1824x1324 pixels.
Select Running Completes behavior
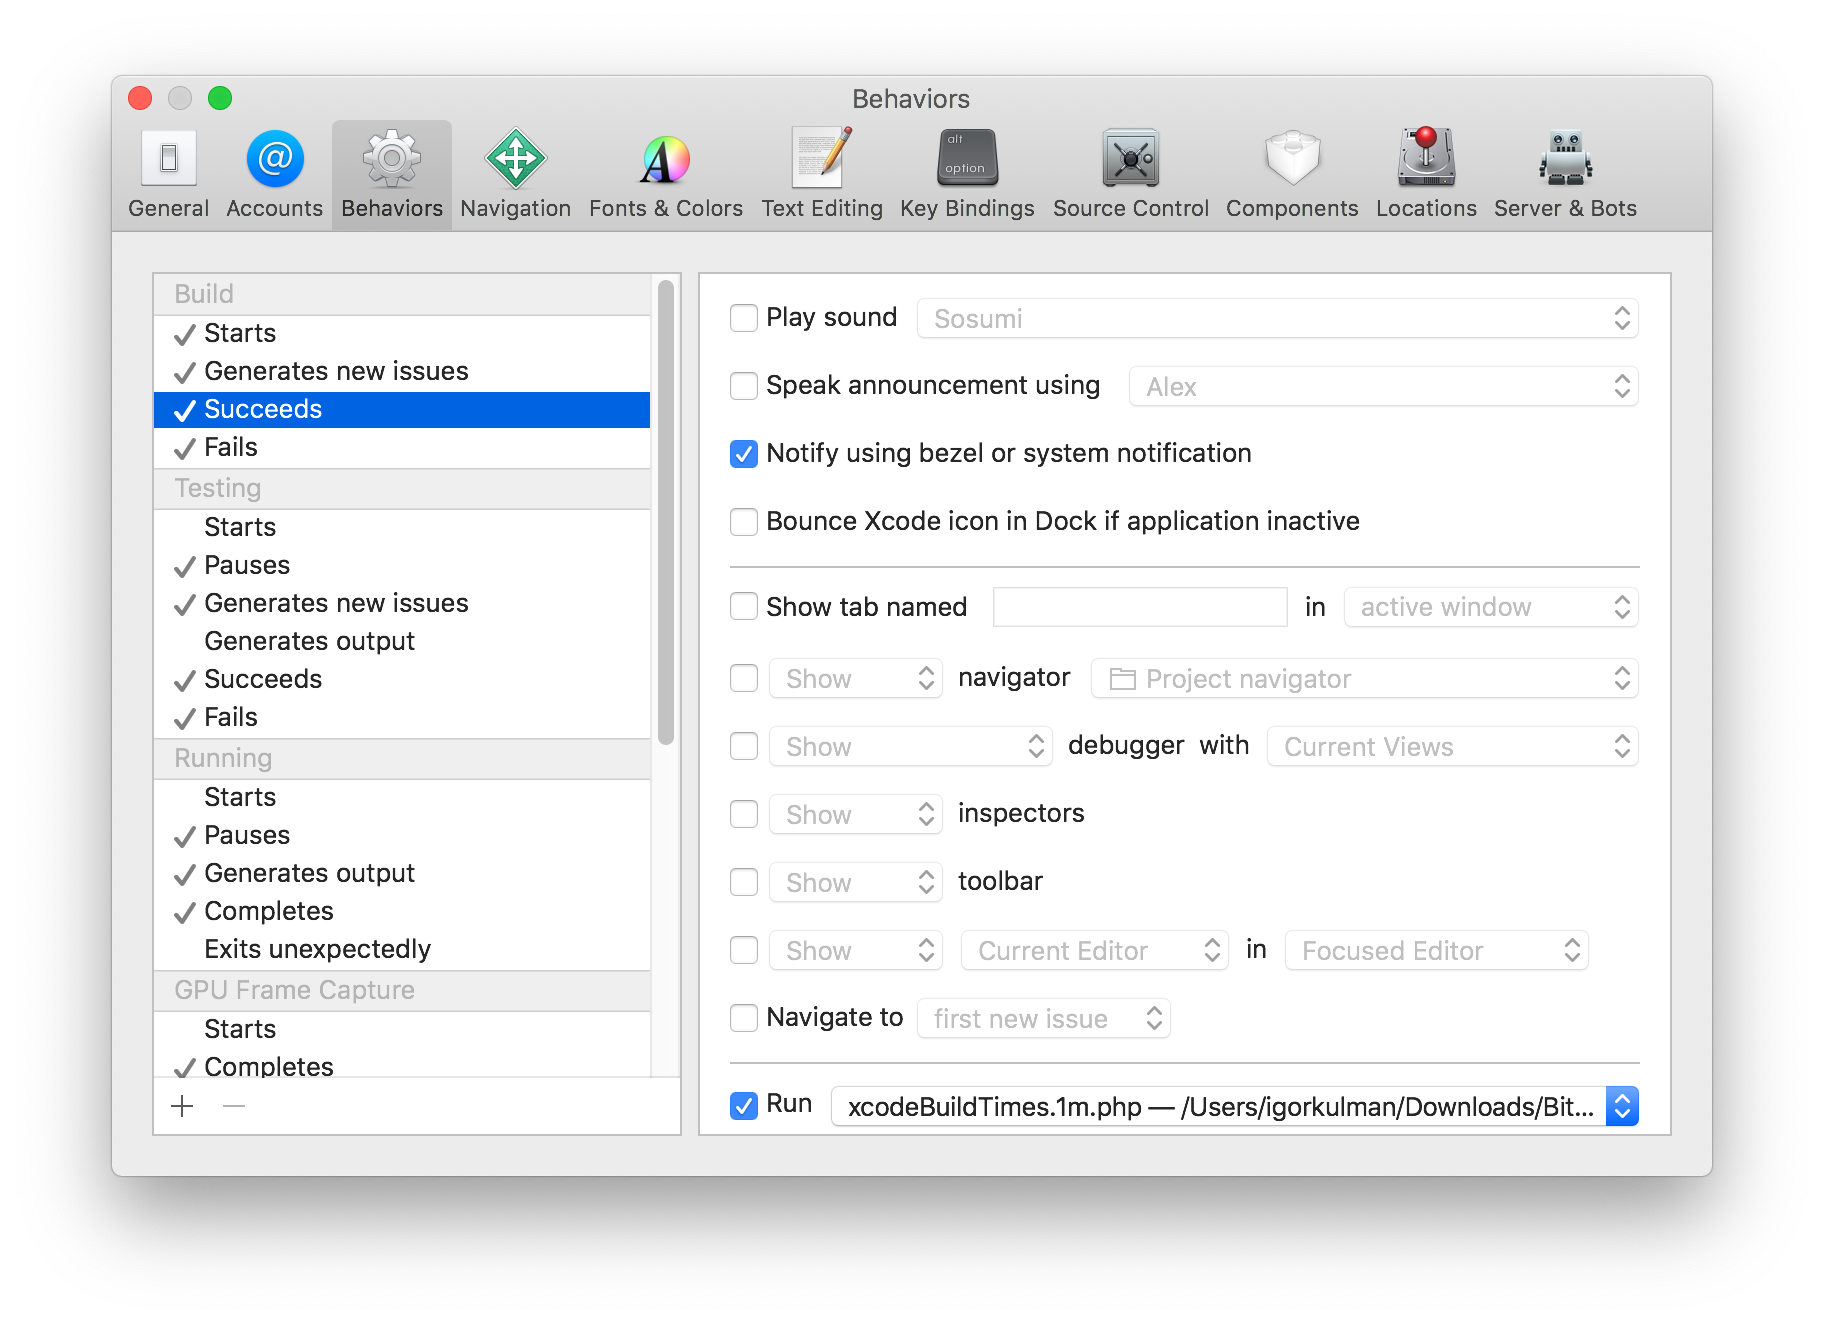[x=402, y=912]
